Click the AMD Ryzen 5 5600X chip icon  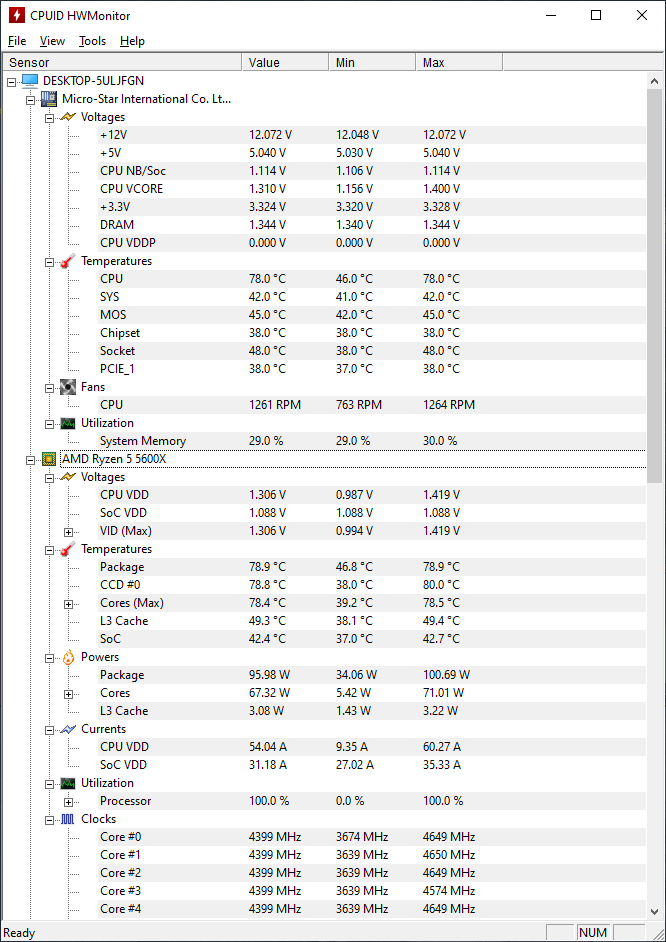pos(49,459)
